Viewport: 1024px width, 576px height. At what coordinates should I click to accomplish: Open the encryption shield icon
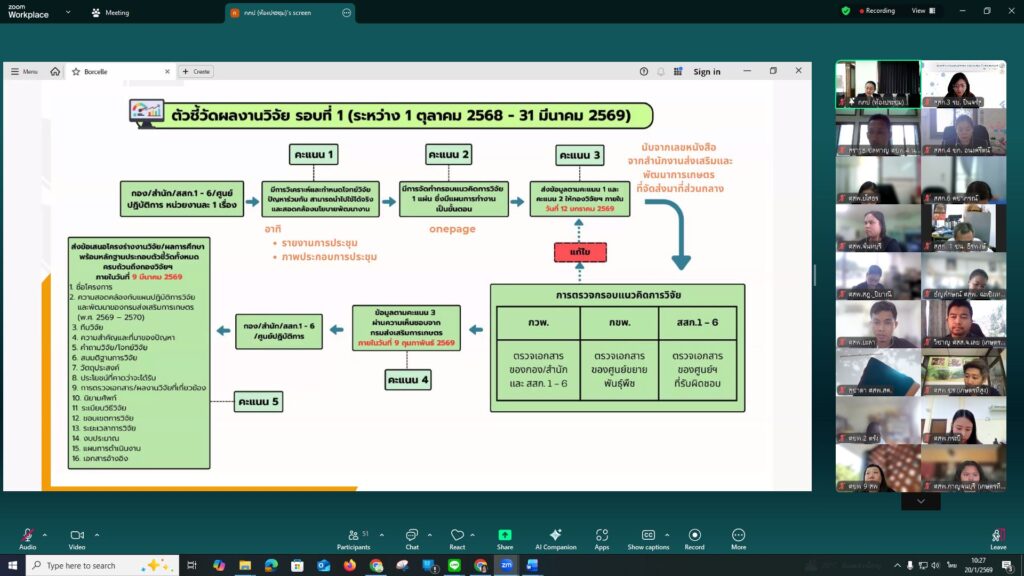[x=846, y=11]
